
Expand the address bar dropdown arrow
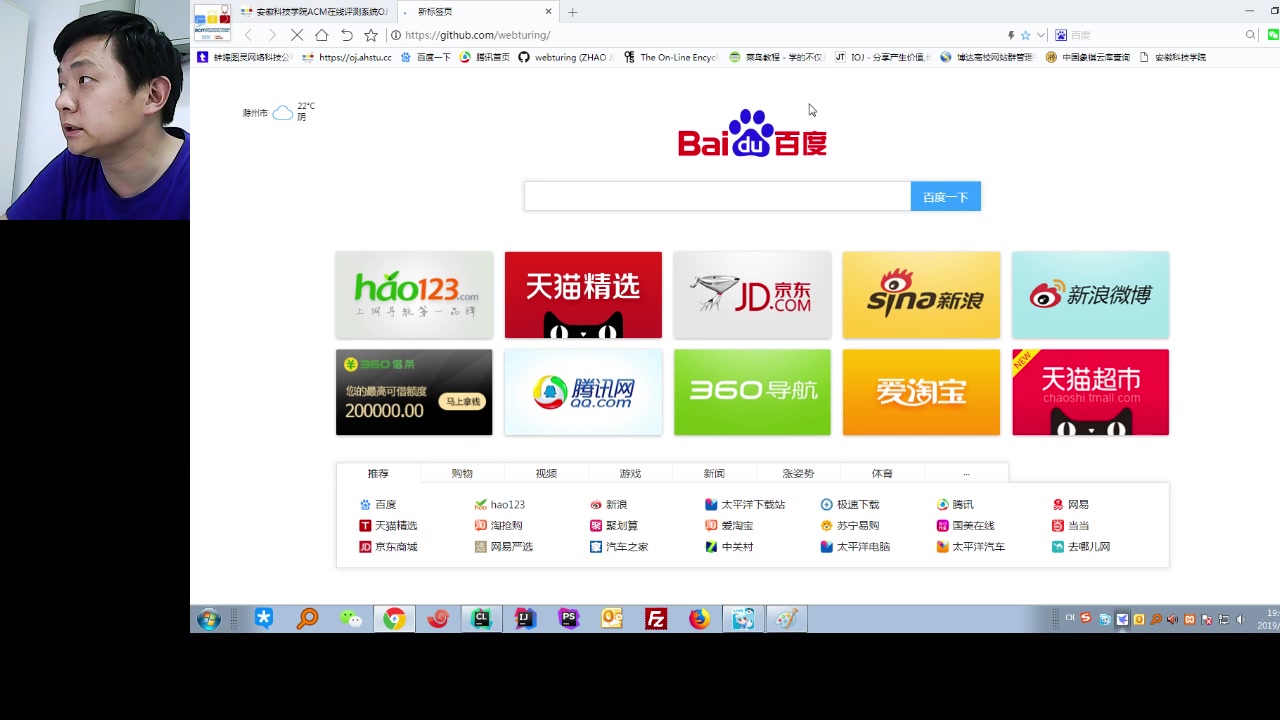pyautogui.click(x=1040, y=35)
